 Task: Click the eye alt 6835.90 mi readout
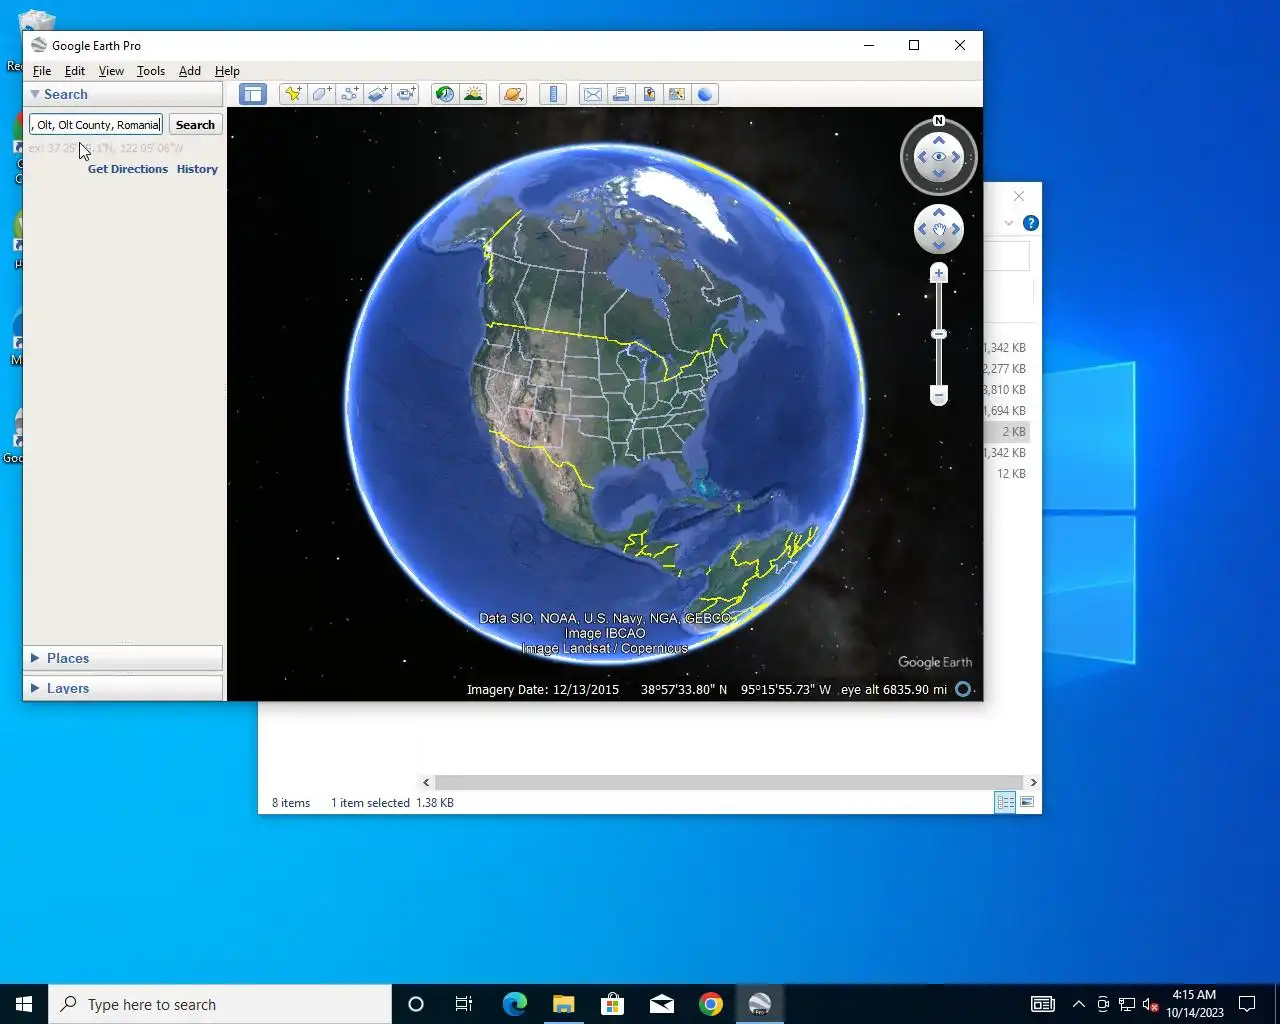[894, 689]
